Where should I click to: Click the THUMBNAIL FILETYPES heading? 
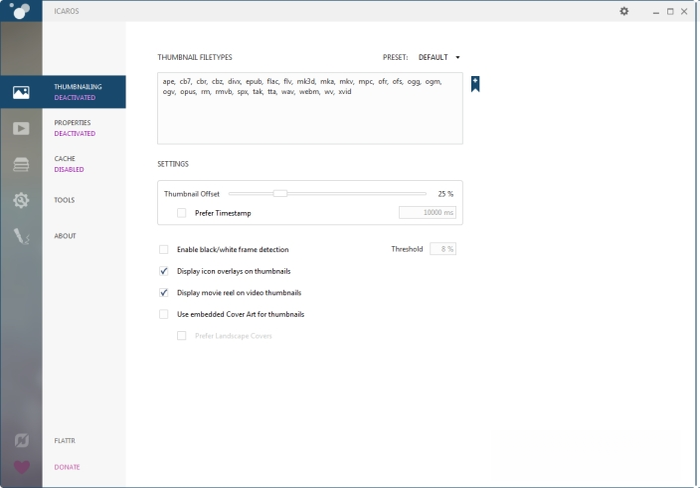195,57
